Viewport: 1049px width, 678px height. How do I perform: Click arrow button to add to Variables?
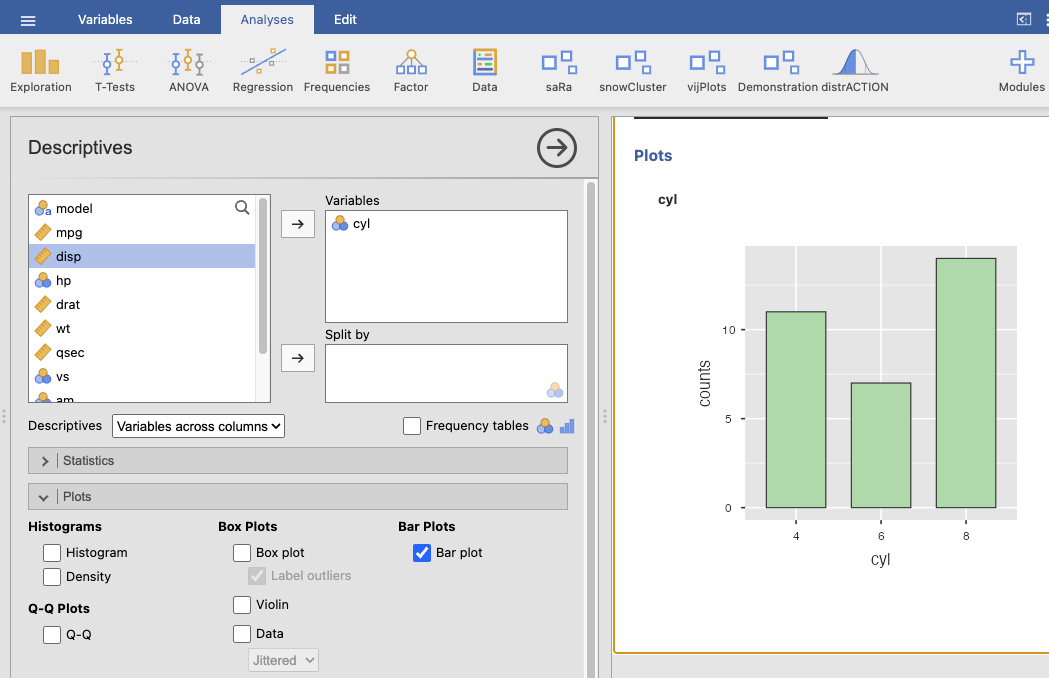coord(297,224)
